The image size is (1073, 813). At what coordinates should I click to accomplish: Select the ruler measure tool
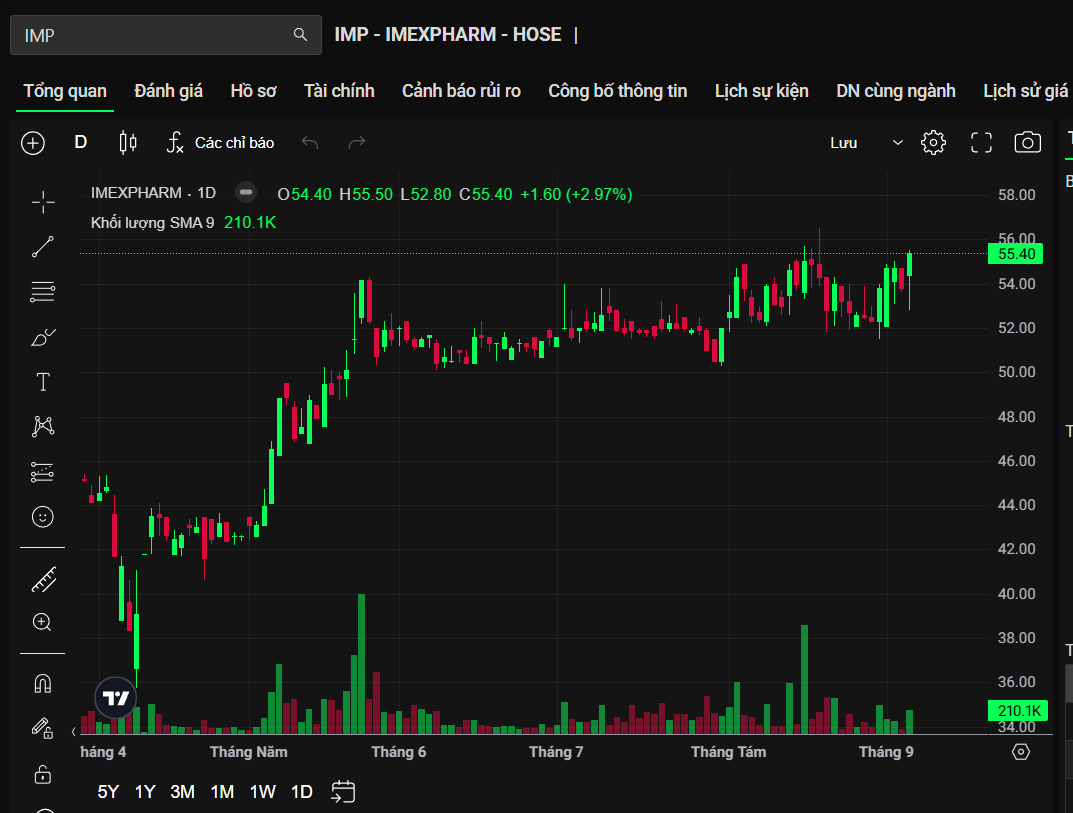(43, 580)
